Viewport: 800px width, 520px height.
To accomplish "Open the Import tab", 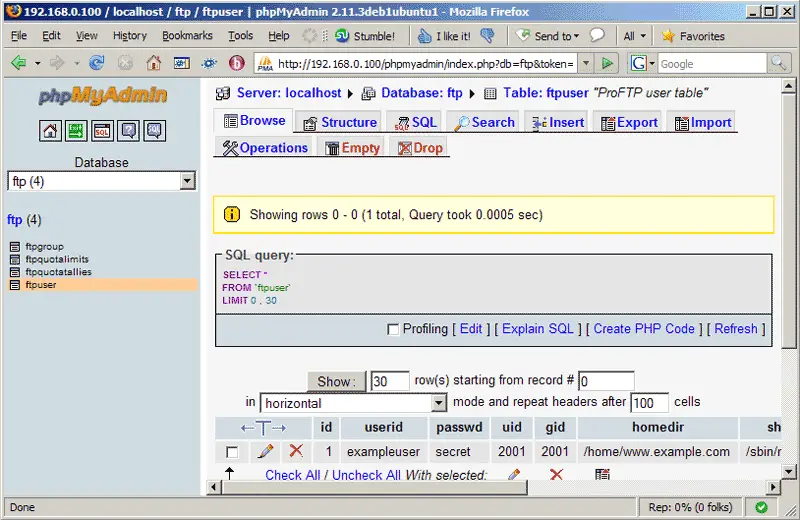I will click(x=703, y=122).
